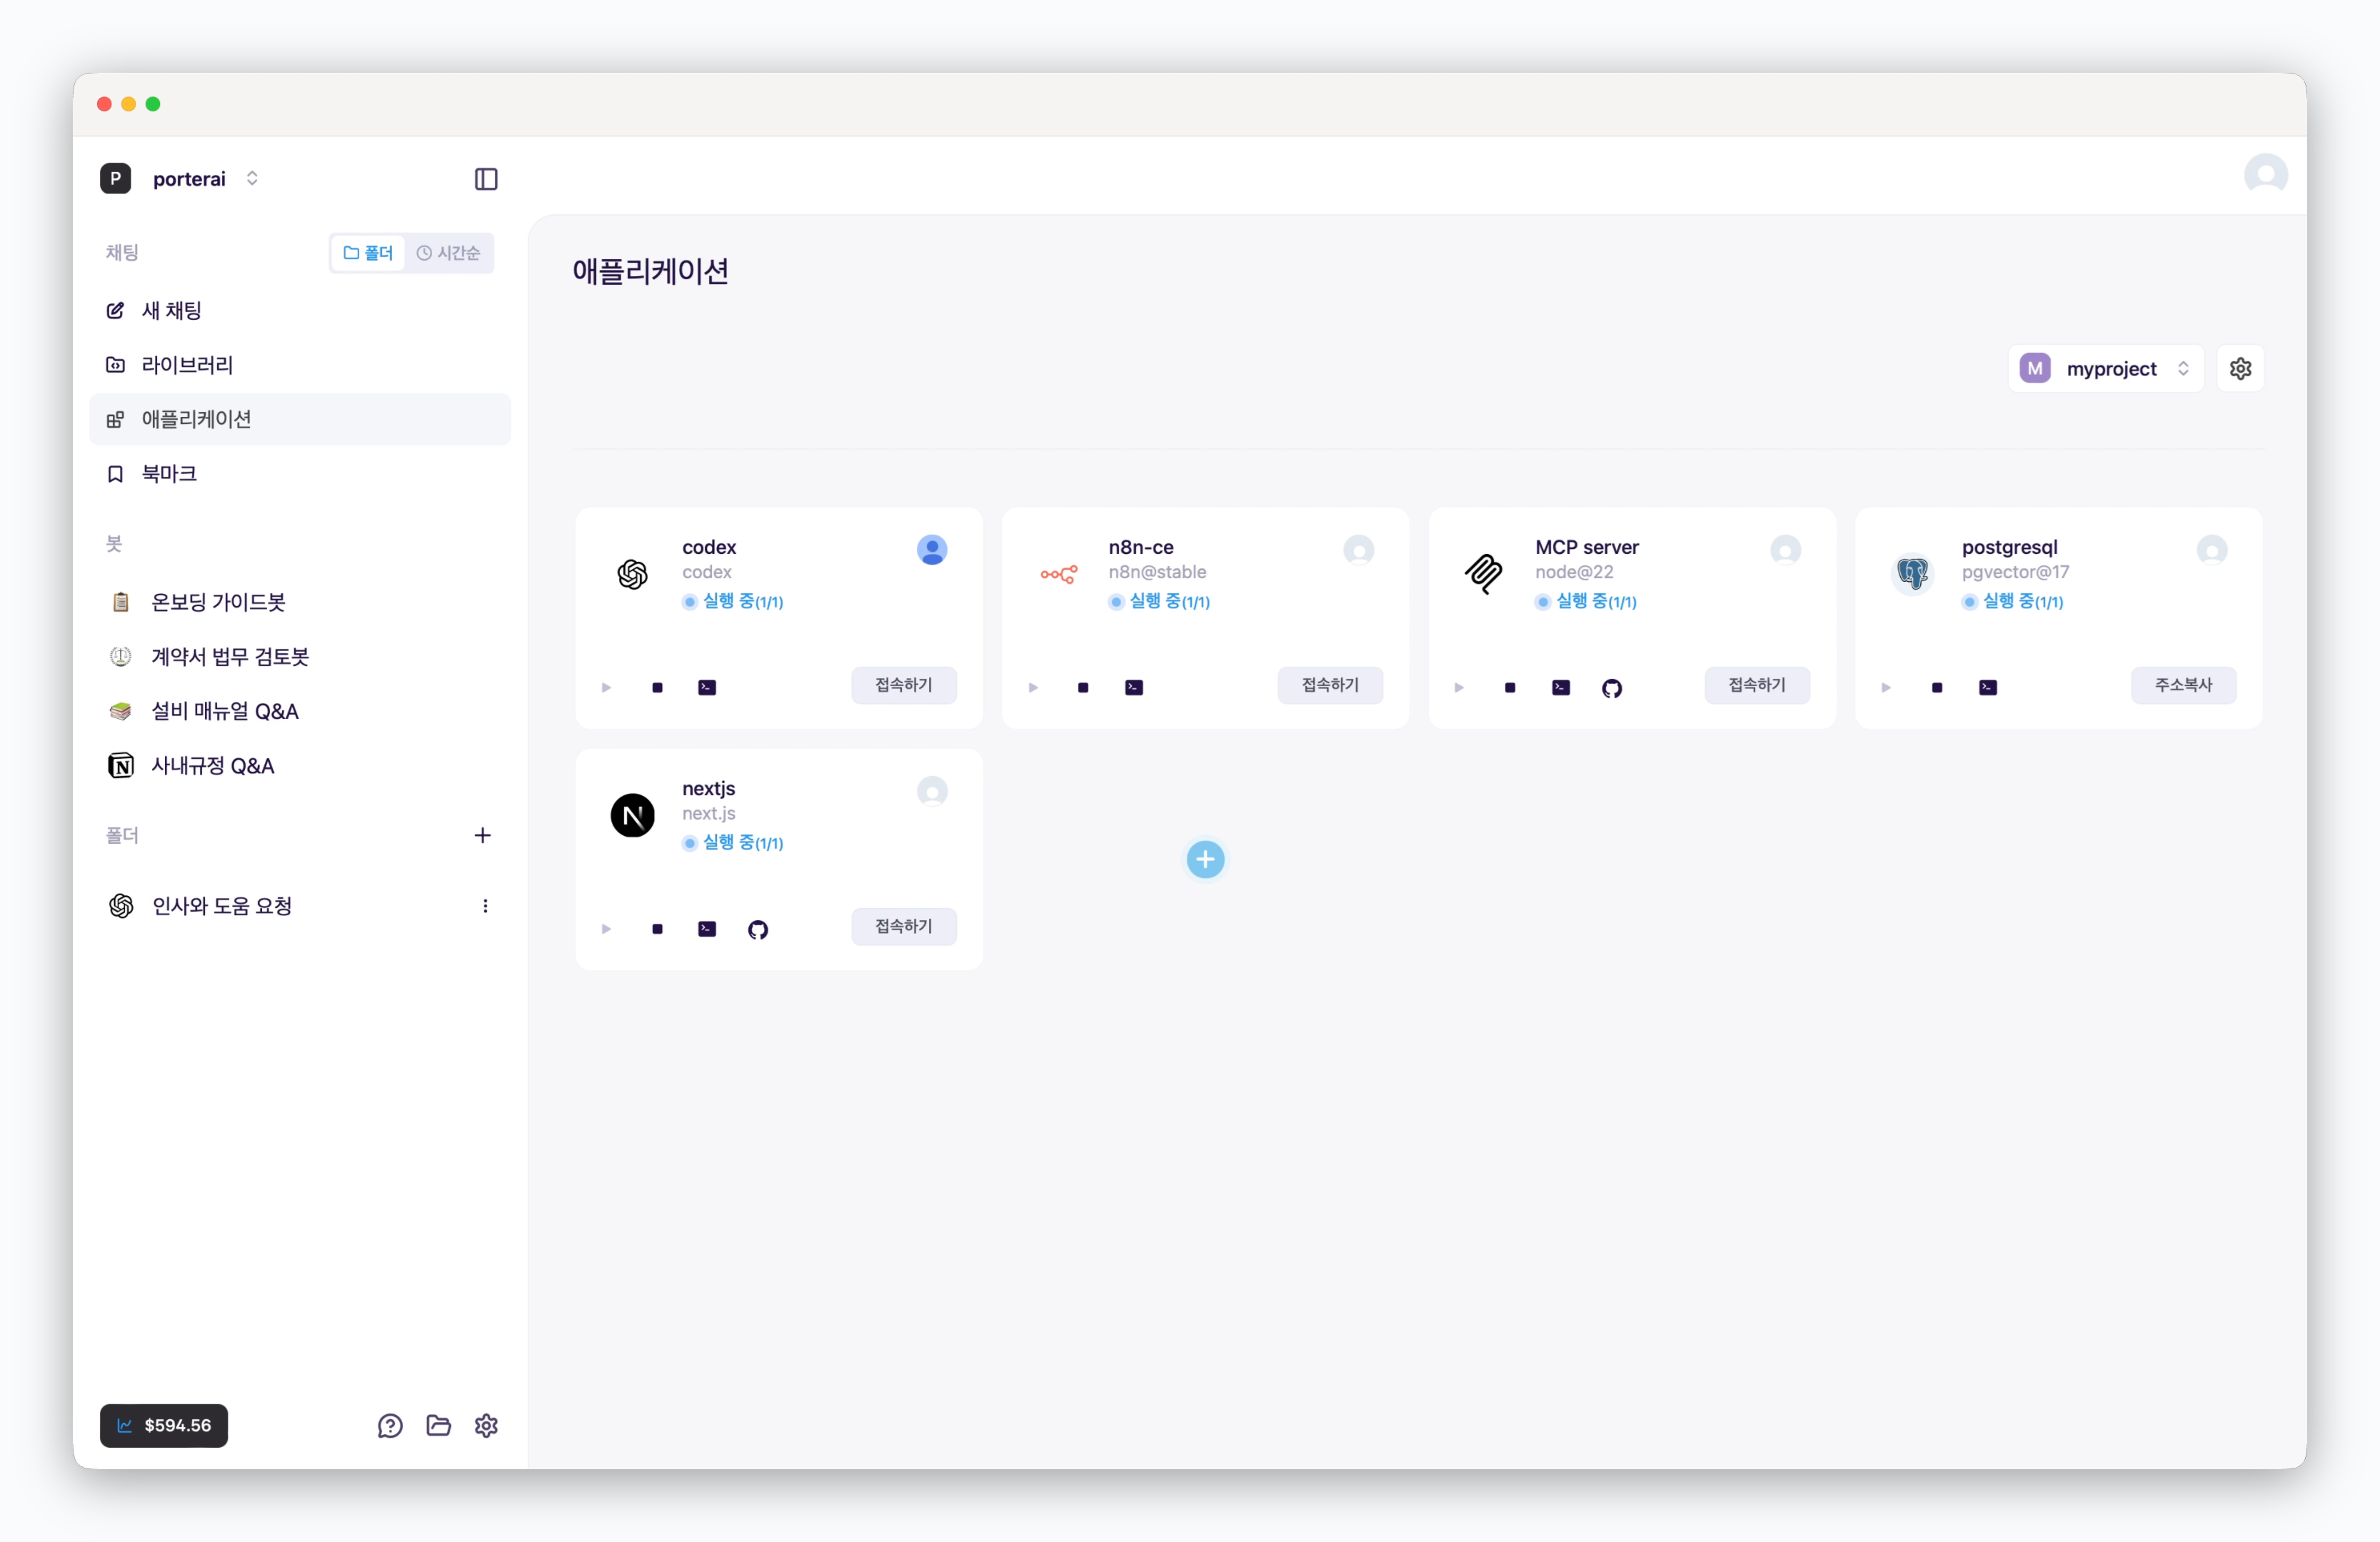
Task: Click the nextjs app logo thumbnail
Action: [x=632, y=817]
